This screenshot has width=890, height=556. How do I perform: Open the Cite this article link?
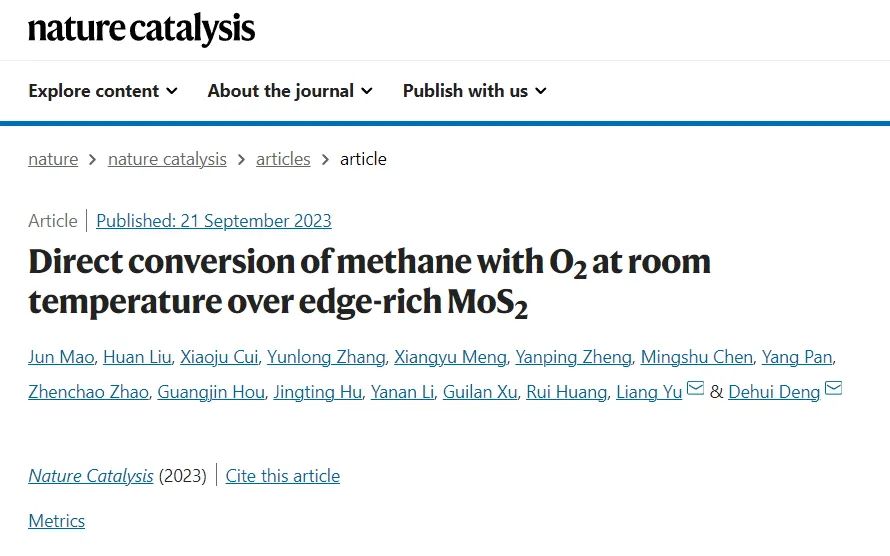[x=283, y=476]
